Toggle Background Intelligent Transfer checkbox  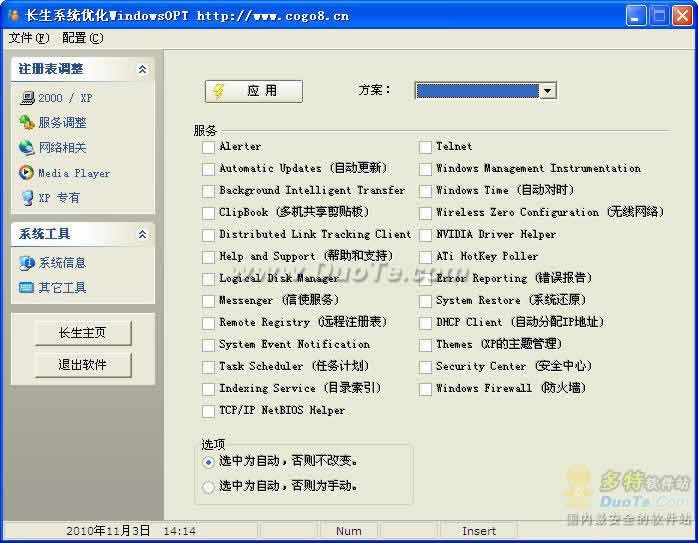[208, 191]
